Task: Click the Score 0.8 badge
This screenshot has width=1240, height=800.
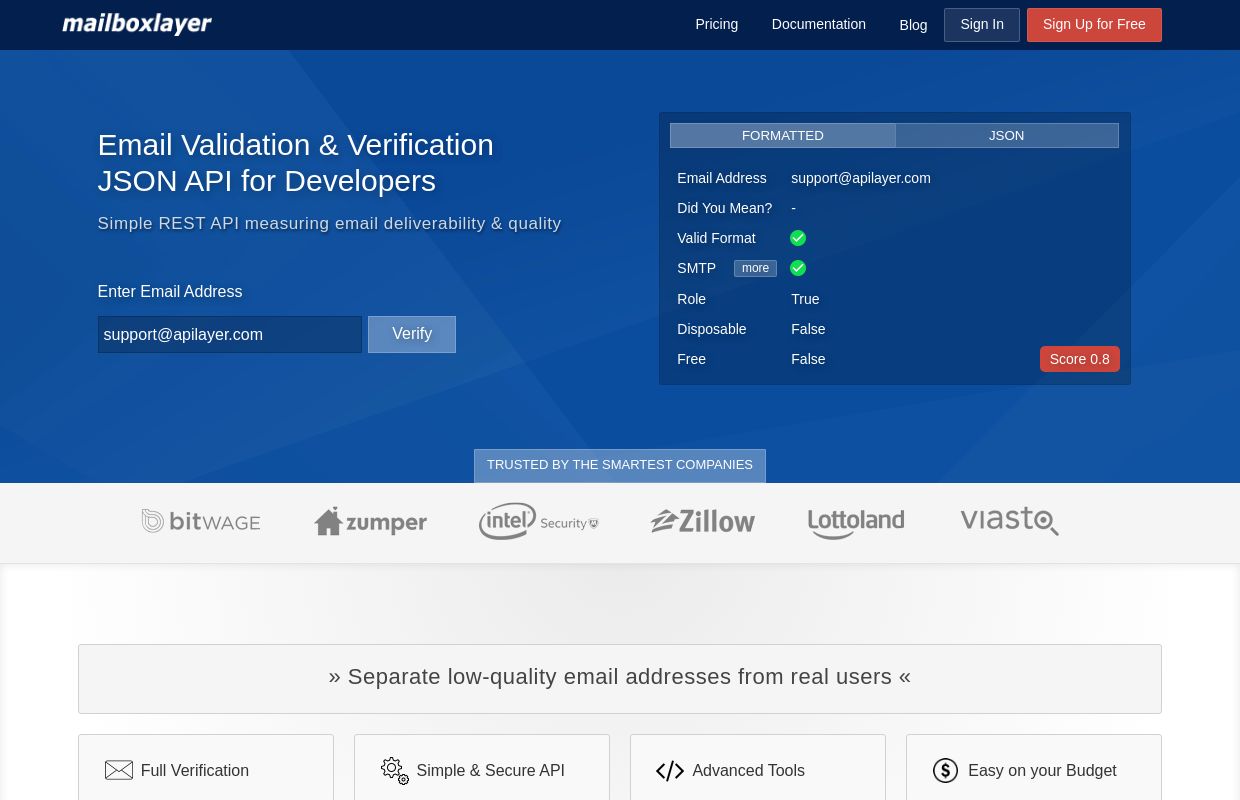Action: click(1080, 359)
